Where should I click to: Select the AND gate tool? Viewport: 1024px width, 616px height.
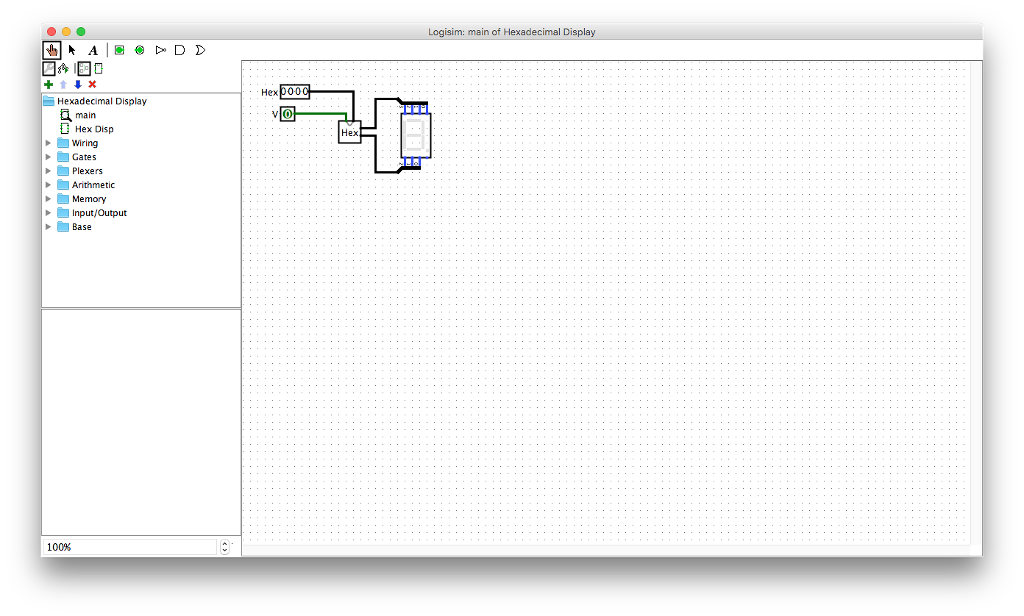coord(179,49)
